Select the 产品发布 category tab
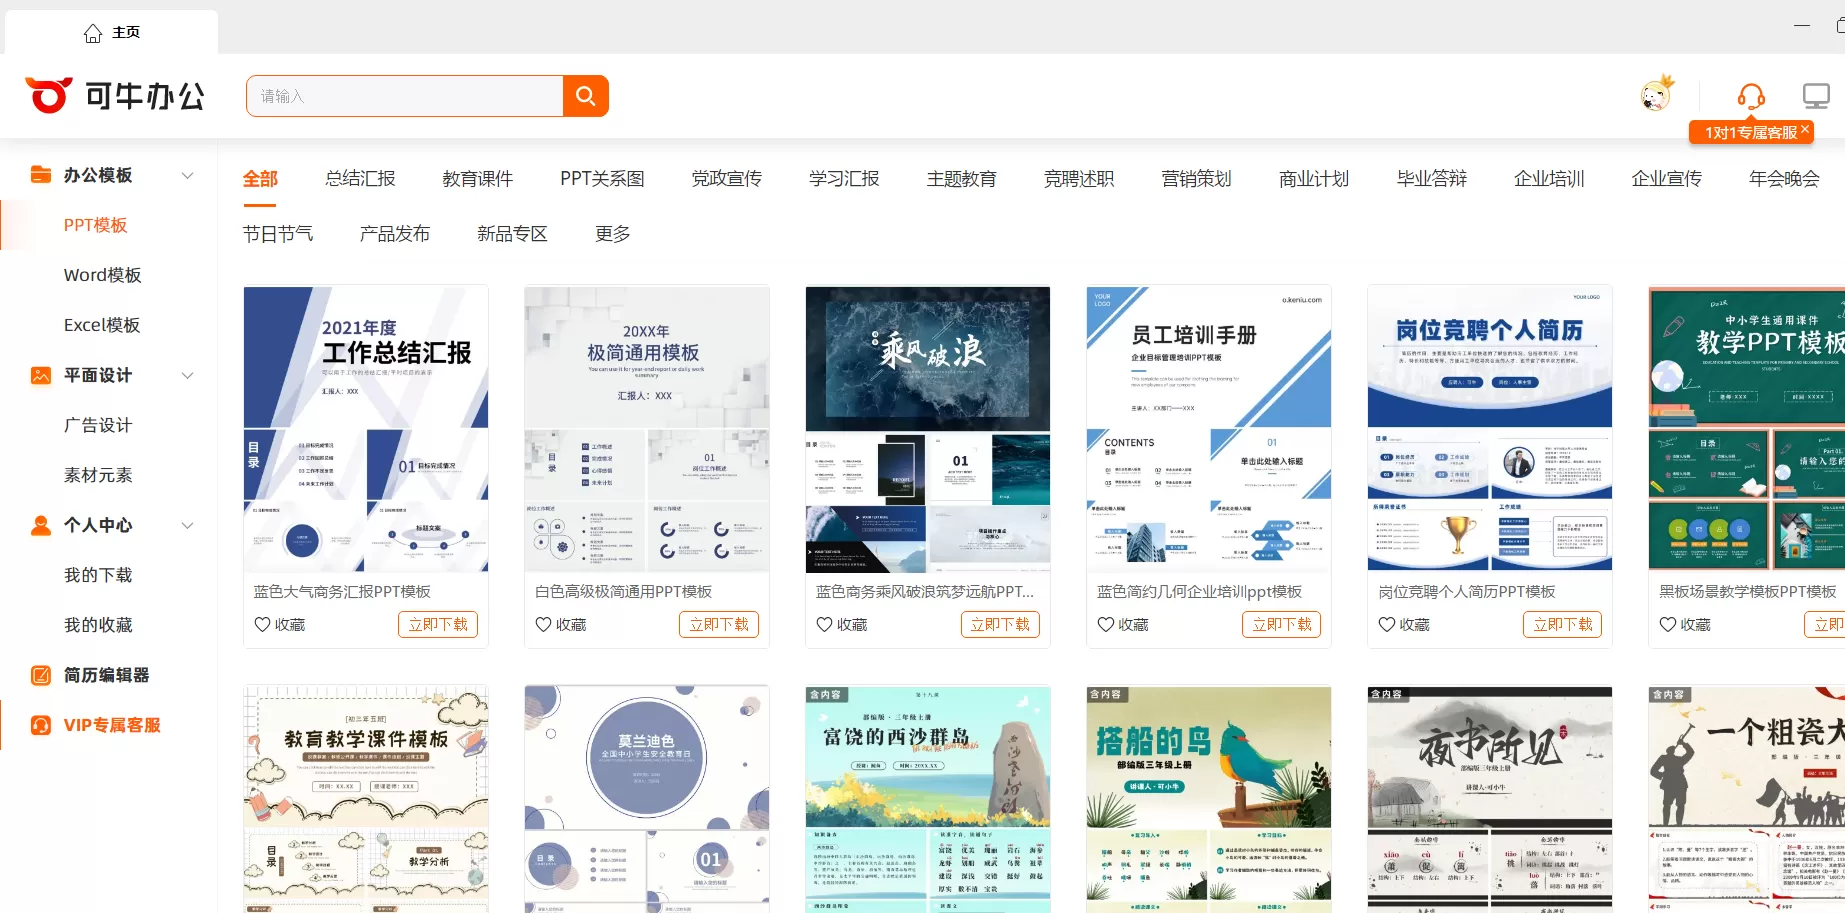 click(395, 233)
